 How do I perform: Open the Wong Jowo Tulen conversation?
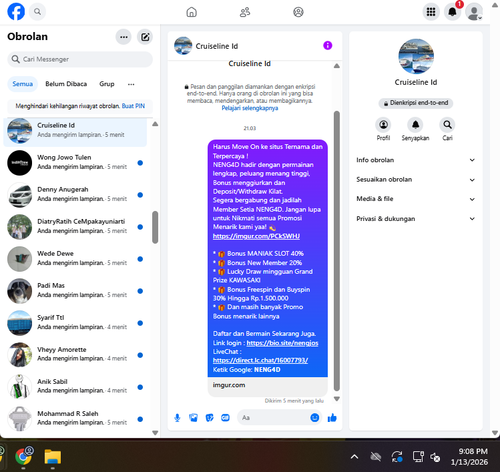tap(75, 163)
